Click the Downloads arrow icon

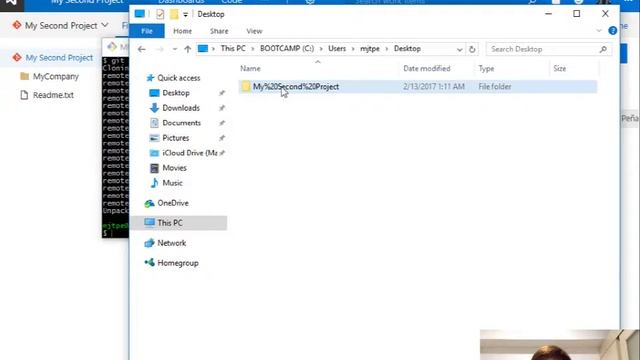click(154, 108)
